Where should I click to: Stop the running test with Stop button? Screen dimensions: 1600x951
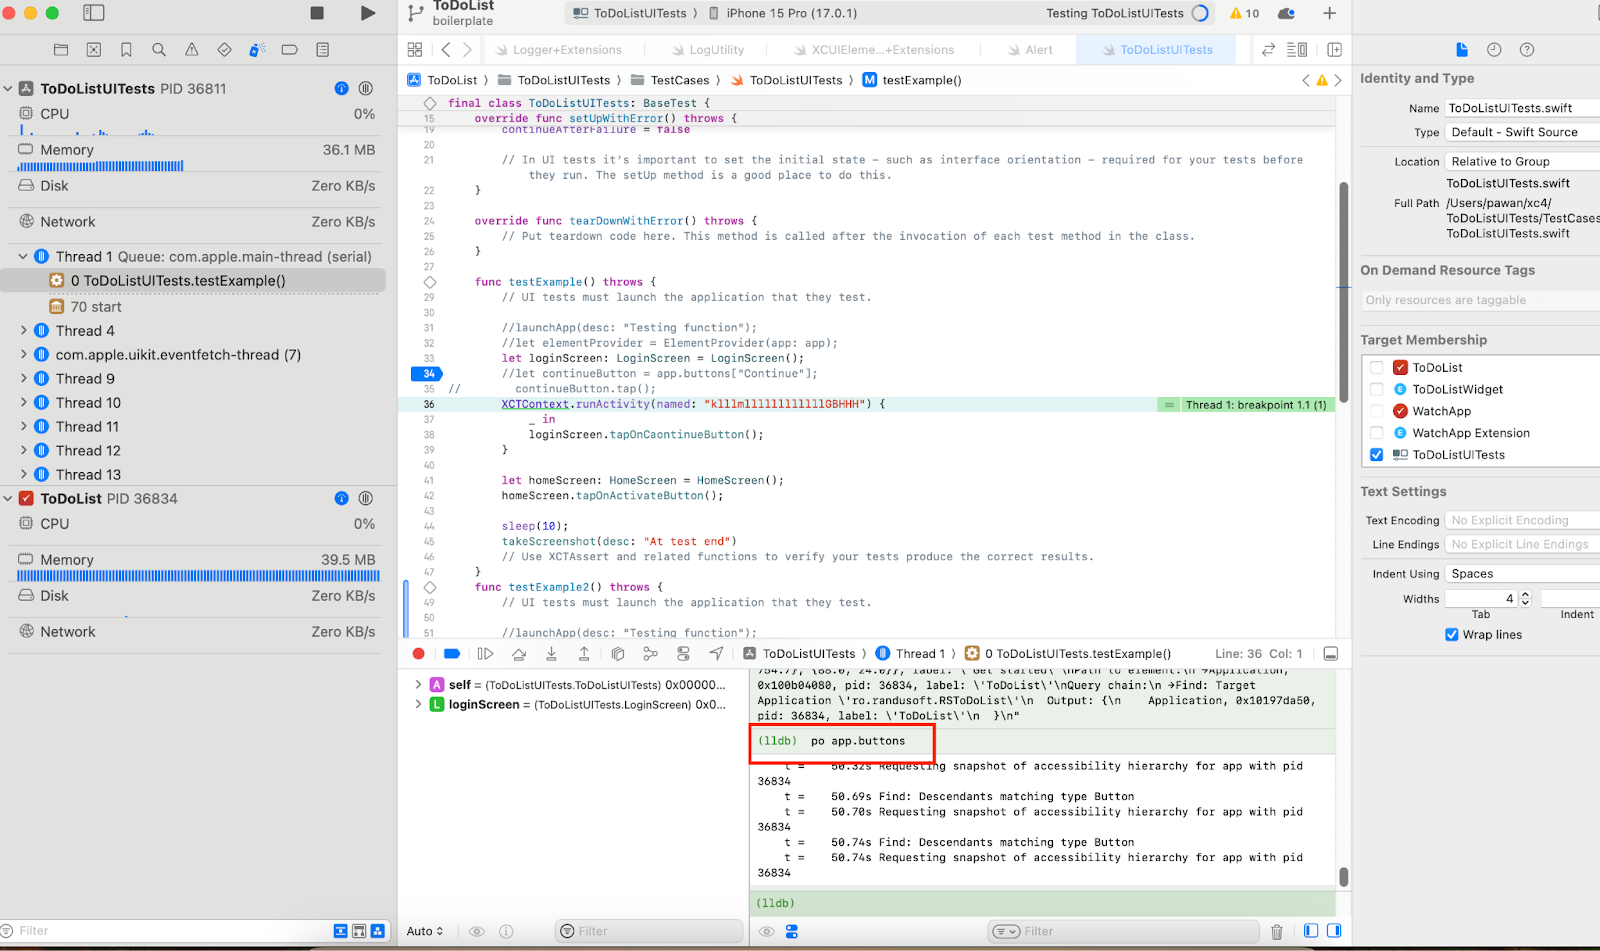pyautogui.click(x=317, y=13)
